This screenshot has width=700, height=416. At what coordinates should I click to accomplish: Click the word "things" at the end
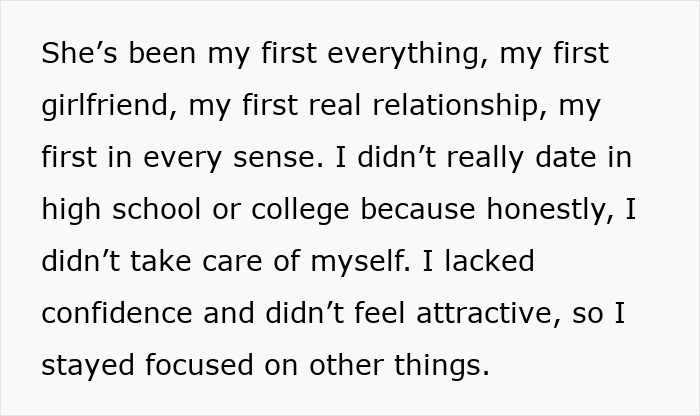[x=442, y=366]
